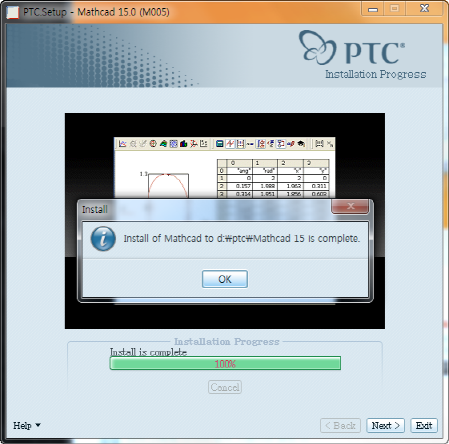Click the 'Install is complete' status text

148,352
